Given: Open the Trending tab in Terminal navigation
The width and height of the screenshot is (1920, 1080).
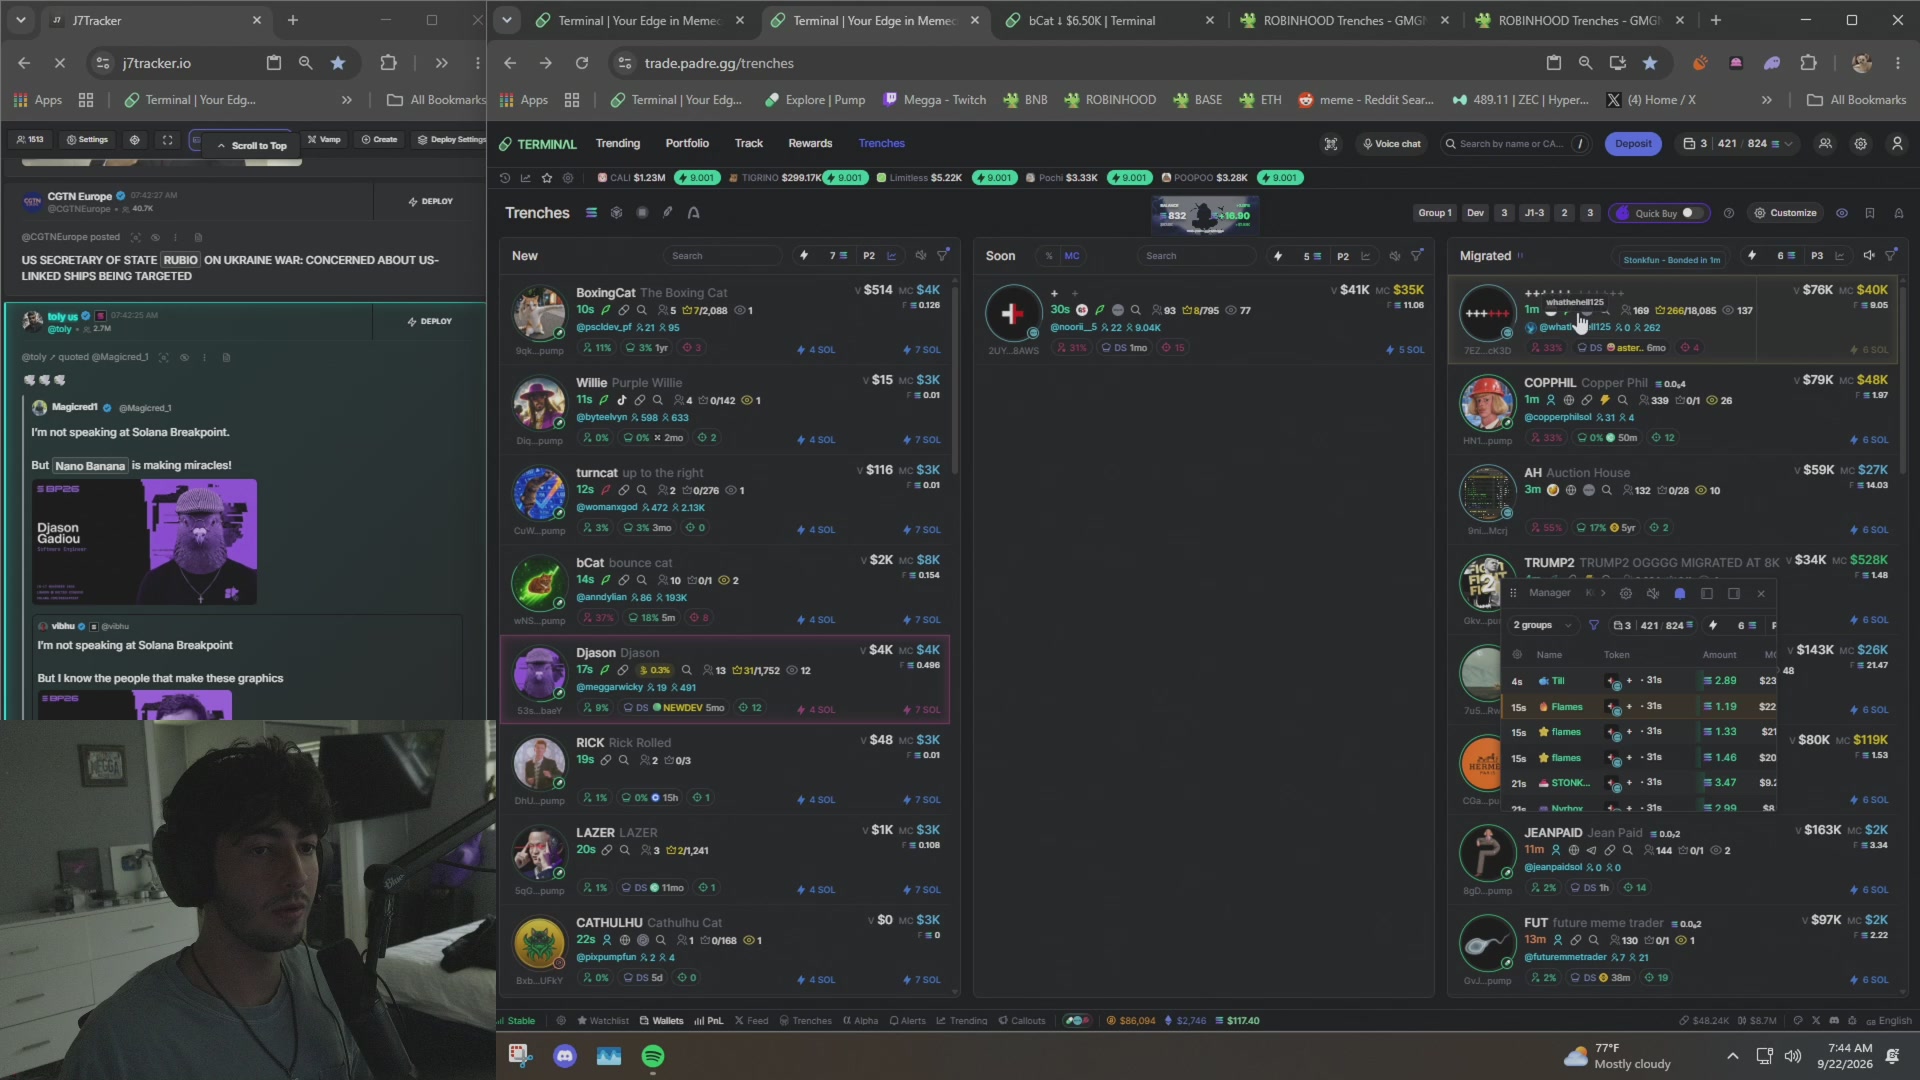Looking at the screenshot, I should coord(617,143).
